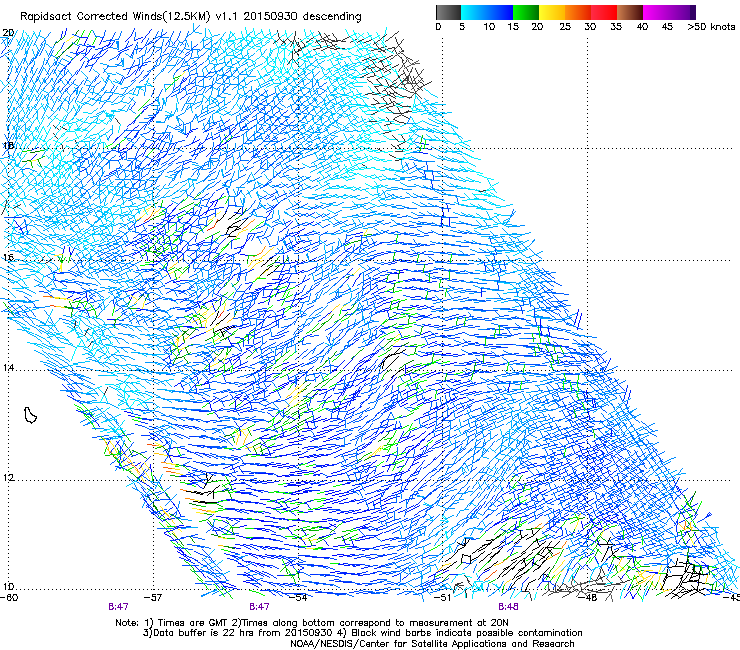Click the purple "8:48" time label

coord(508,607)
